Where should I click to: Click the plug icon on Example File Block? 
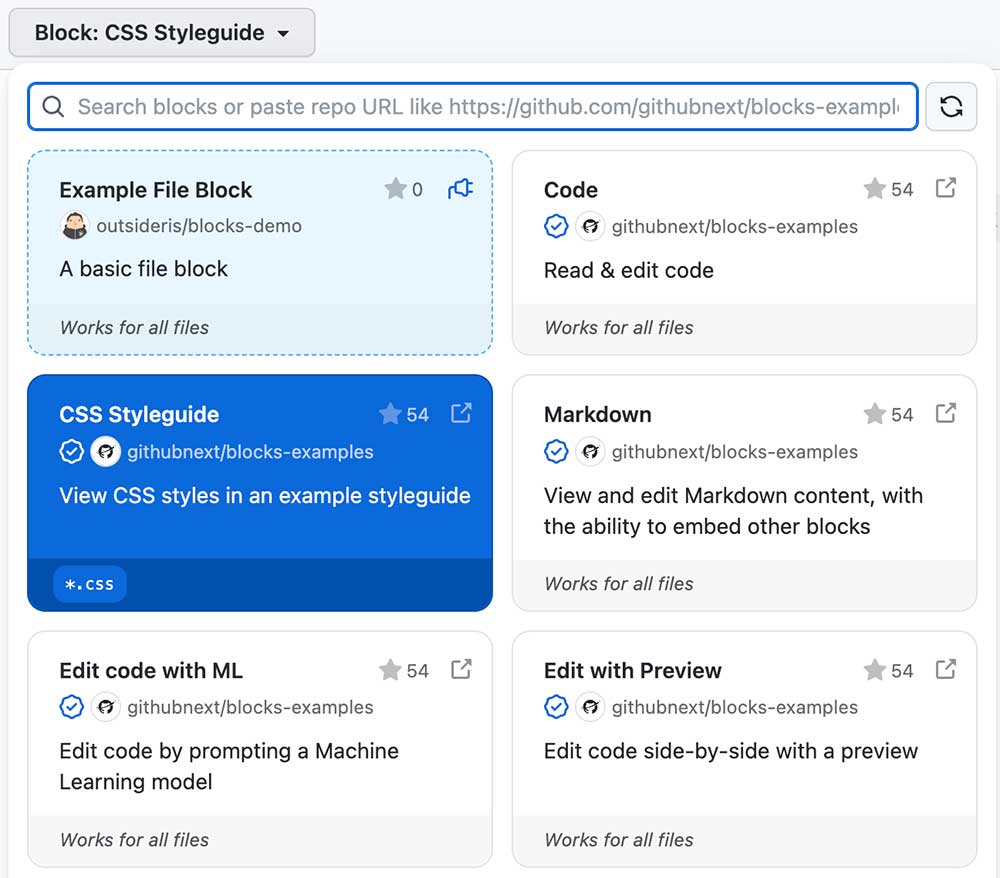pos(460,188)
